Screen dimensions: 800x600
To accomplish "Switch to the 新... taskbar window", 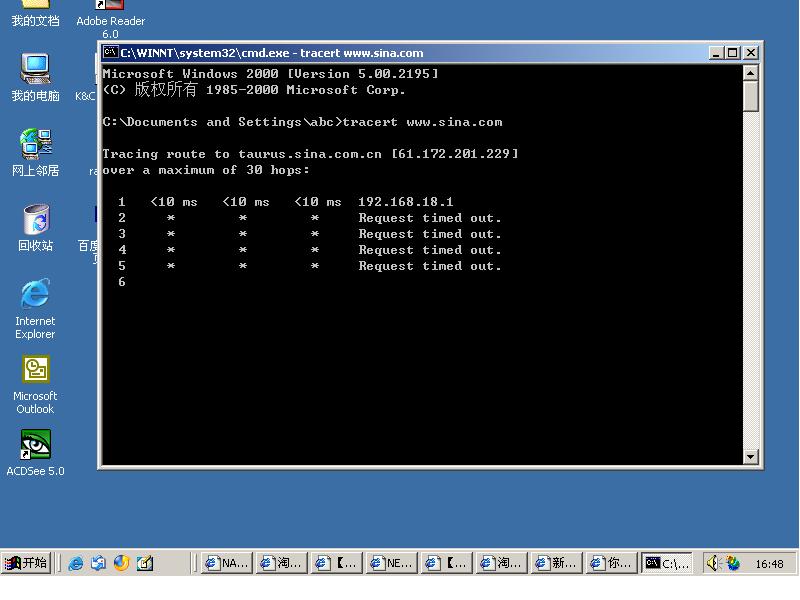I will (x=557, y=563).
